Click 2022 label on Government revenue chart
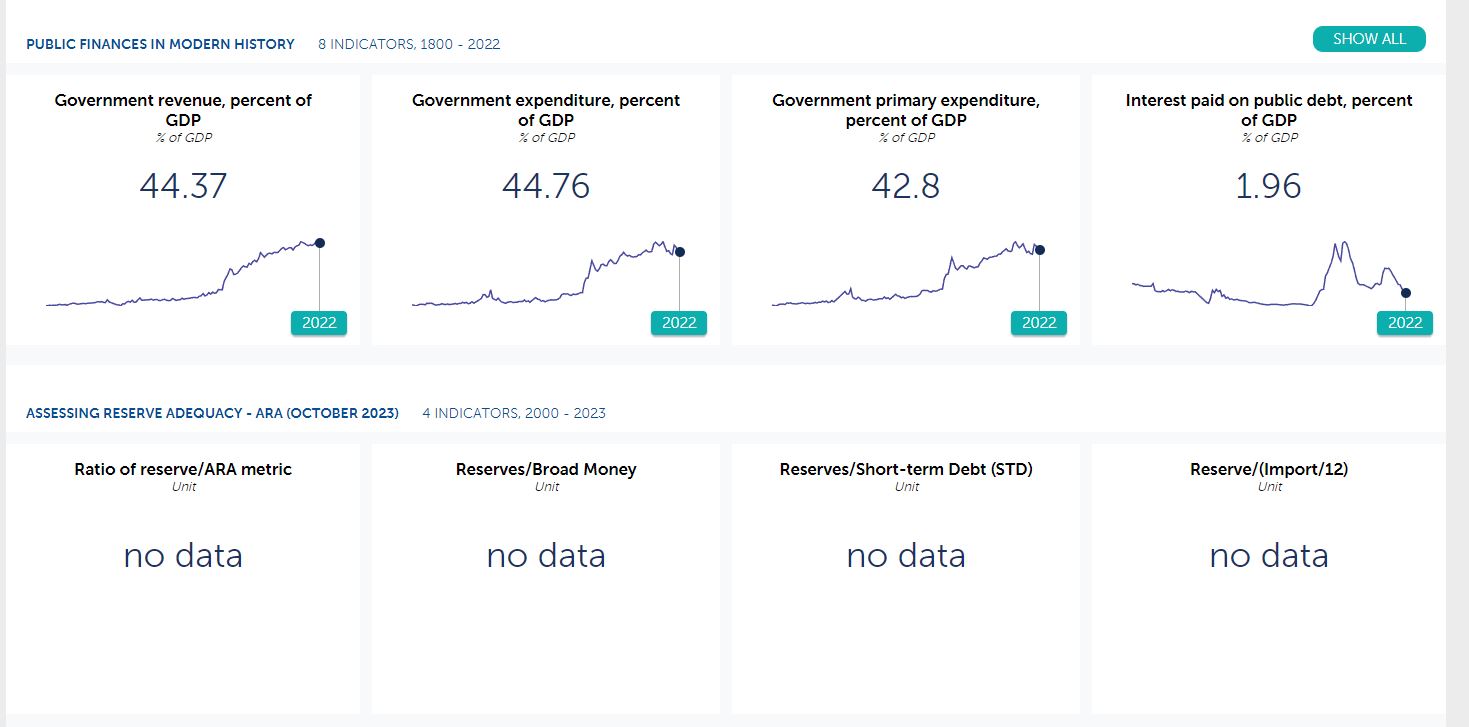This screenshot has width=1469, height=727. pos(319,323)
